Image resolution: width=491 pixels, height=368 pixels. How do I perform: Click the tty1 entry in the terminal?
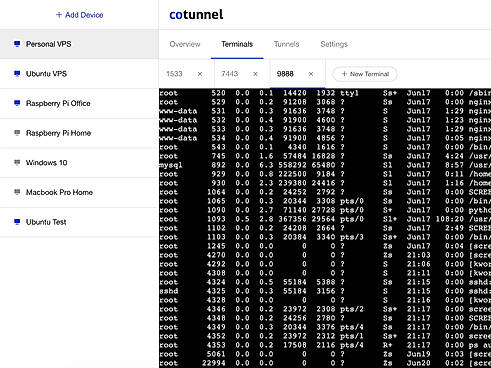[x=349, y=93]
